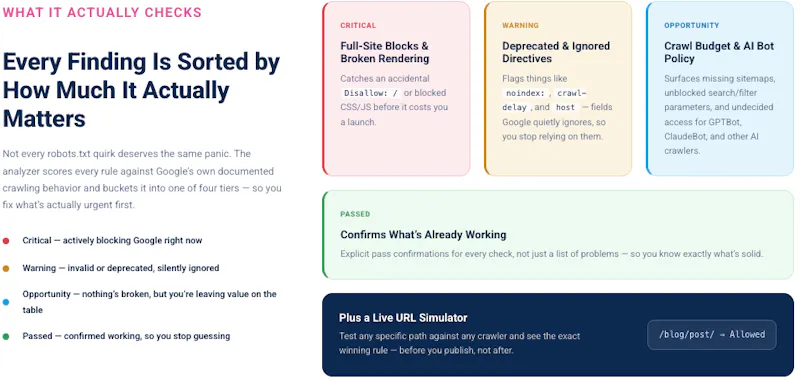Open the Crawl Budget & AI Bot Policy card
This screenshot has width=800, height=381.
click(x=720, y=89)
